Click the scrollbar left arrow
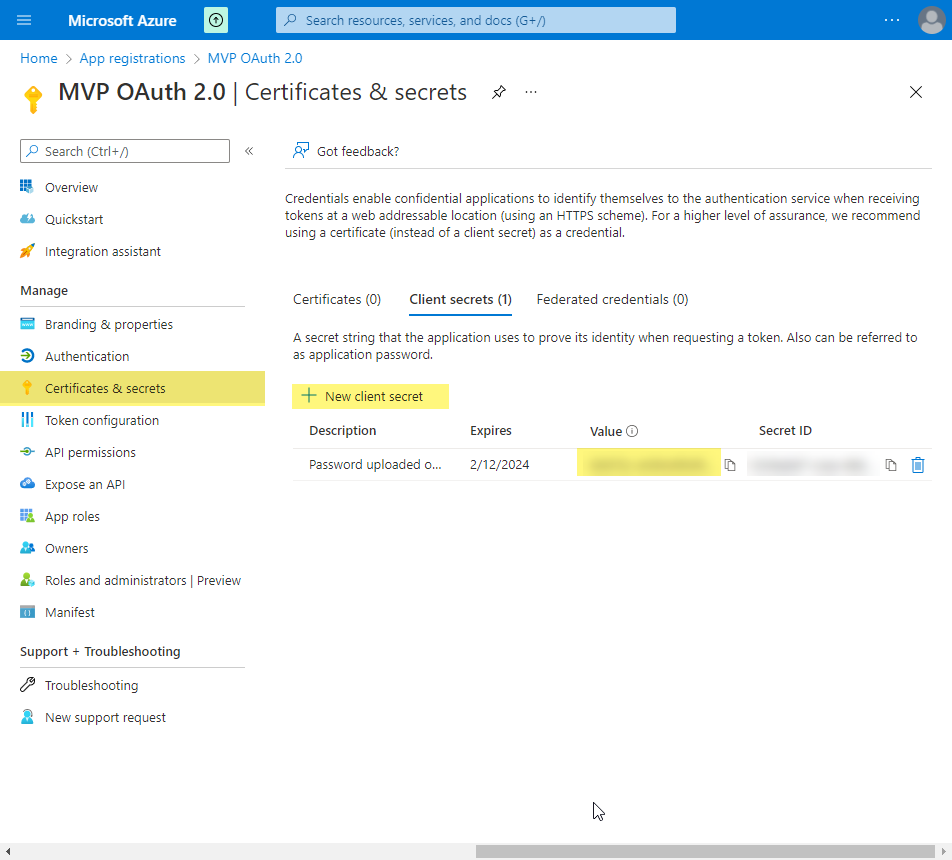952x860 pixels. [x=7, y=851]
